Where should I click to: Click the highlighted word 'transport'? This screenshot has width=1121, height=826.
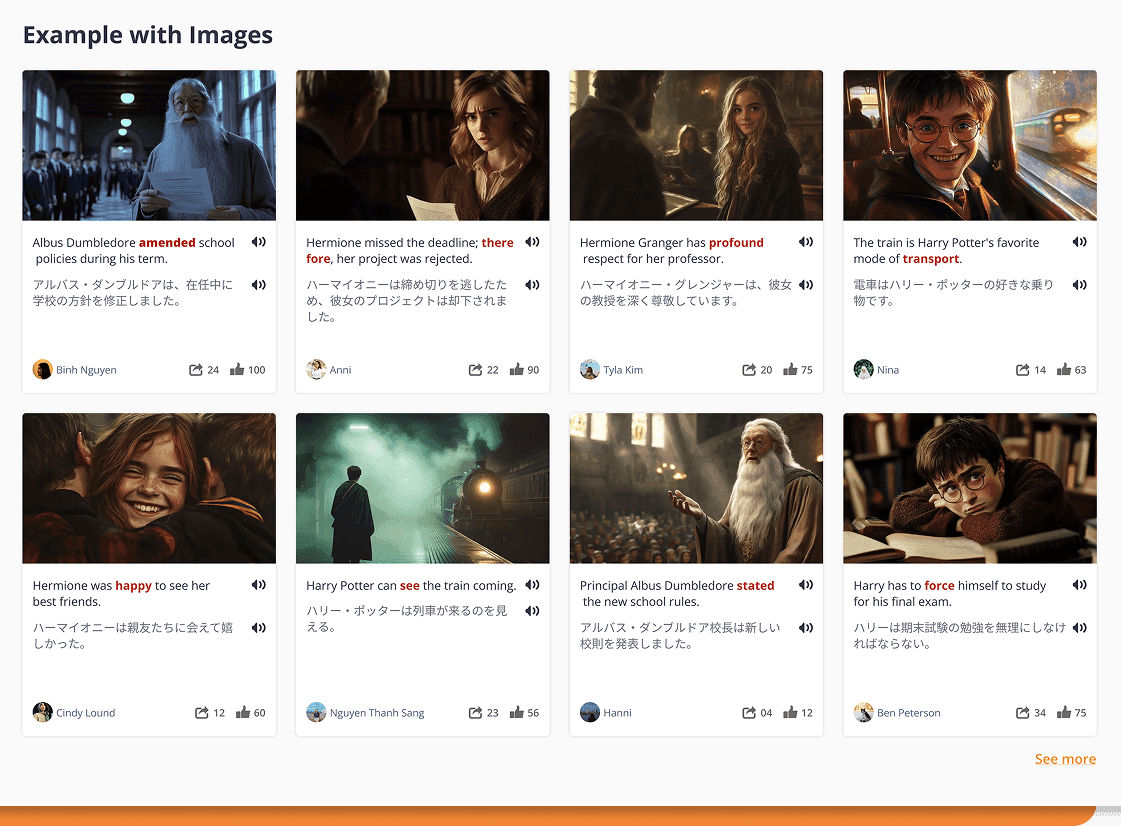tap(930, 259)
